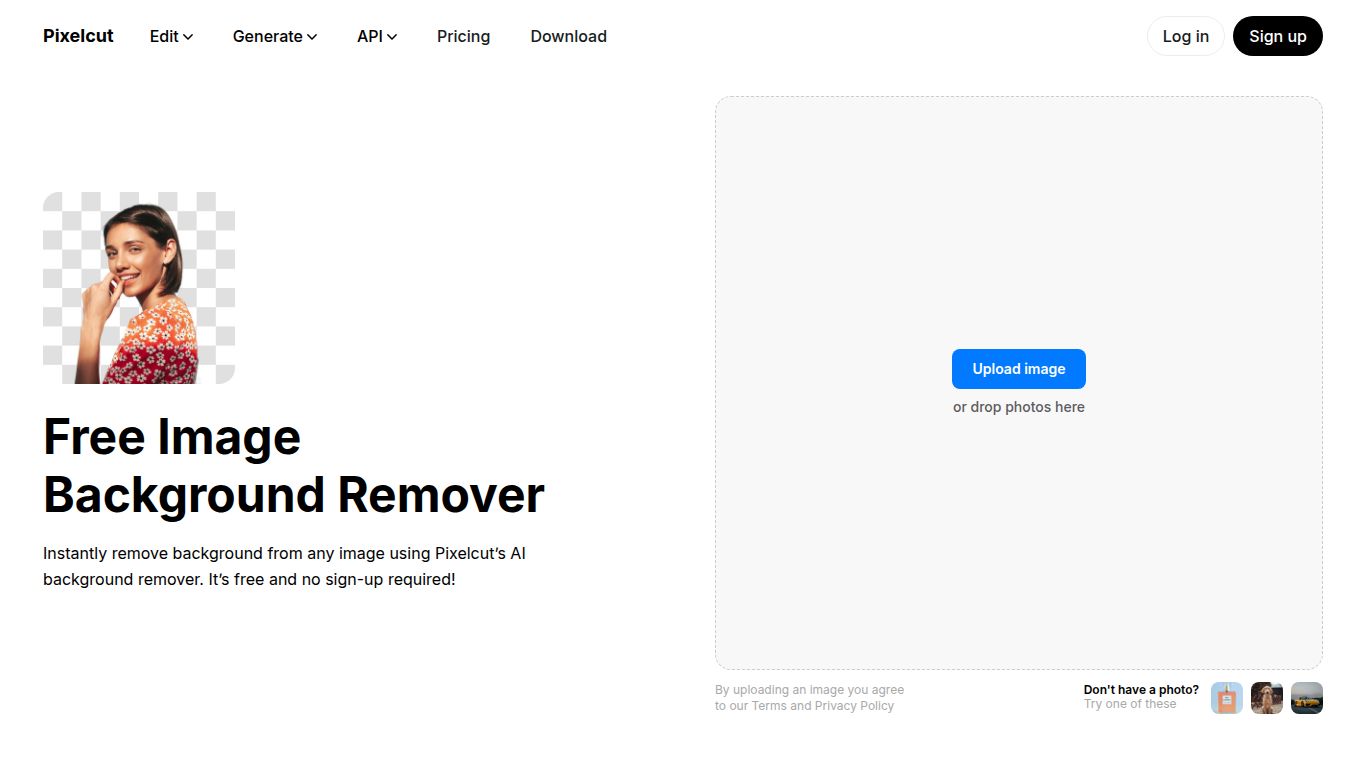
Task: Click the drop photos here area
Action: point(1018,406)
